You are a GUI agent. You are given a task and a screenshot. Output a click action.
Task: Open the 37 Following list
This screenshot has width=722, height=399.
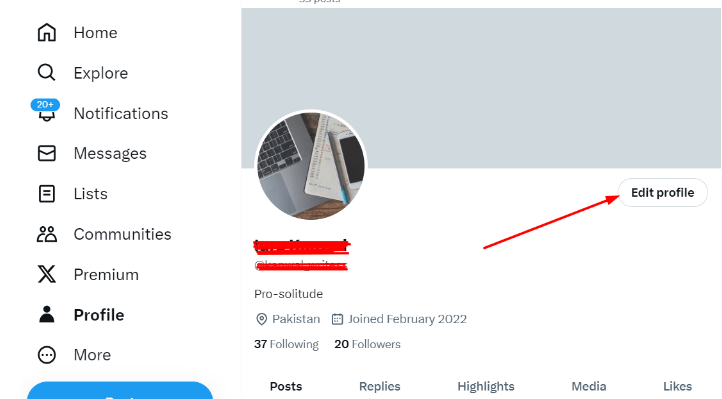pyautogui.click(x=286, y=344)
